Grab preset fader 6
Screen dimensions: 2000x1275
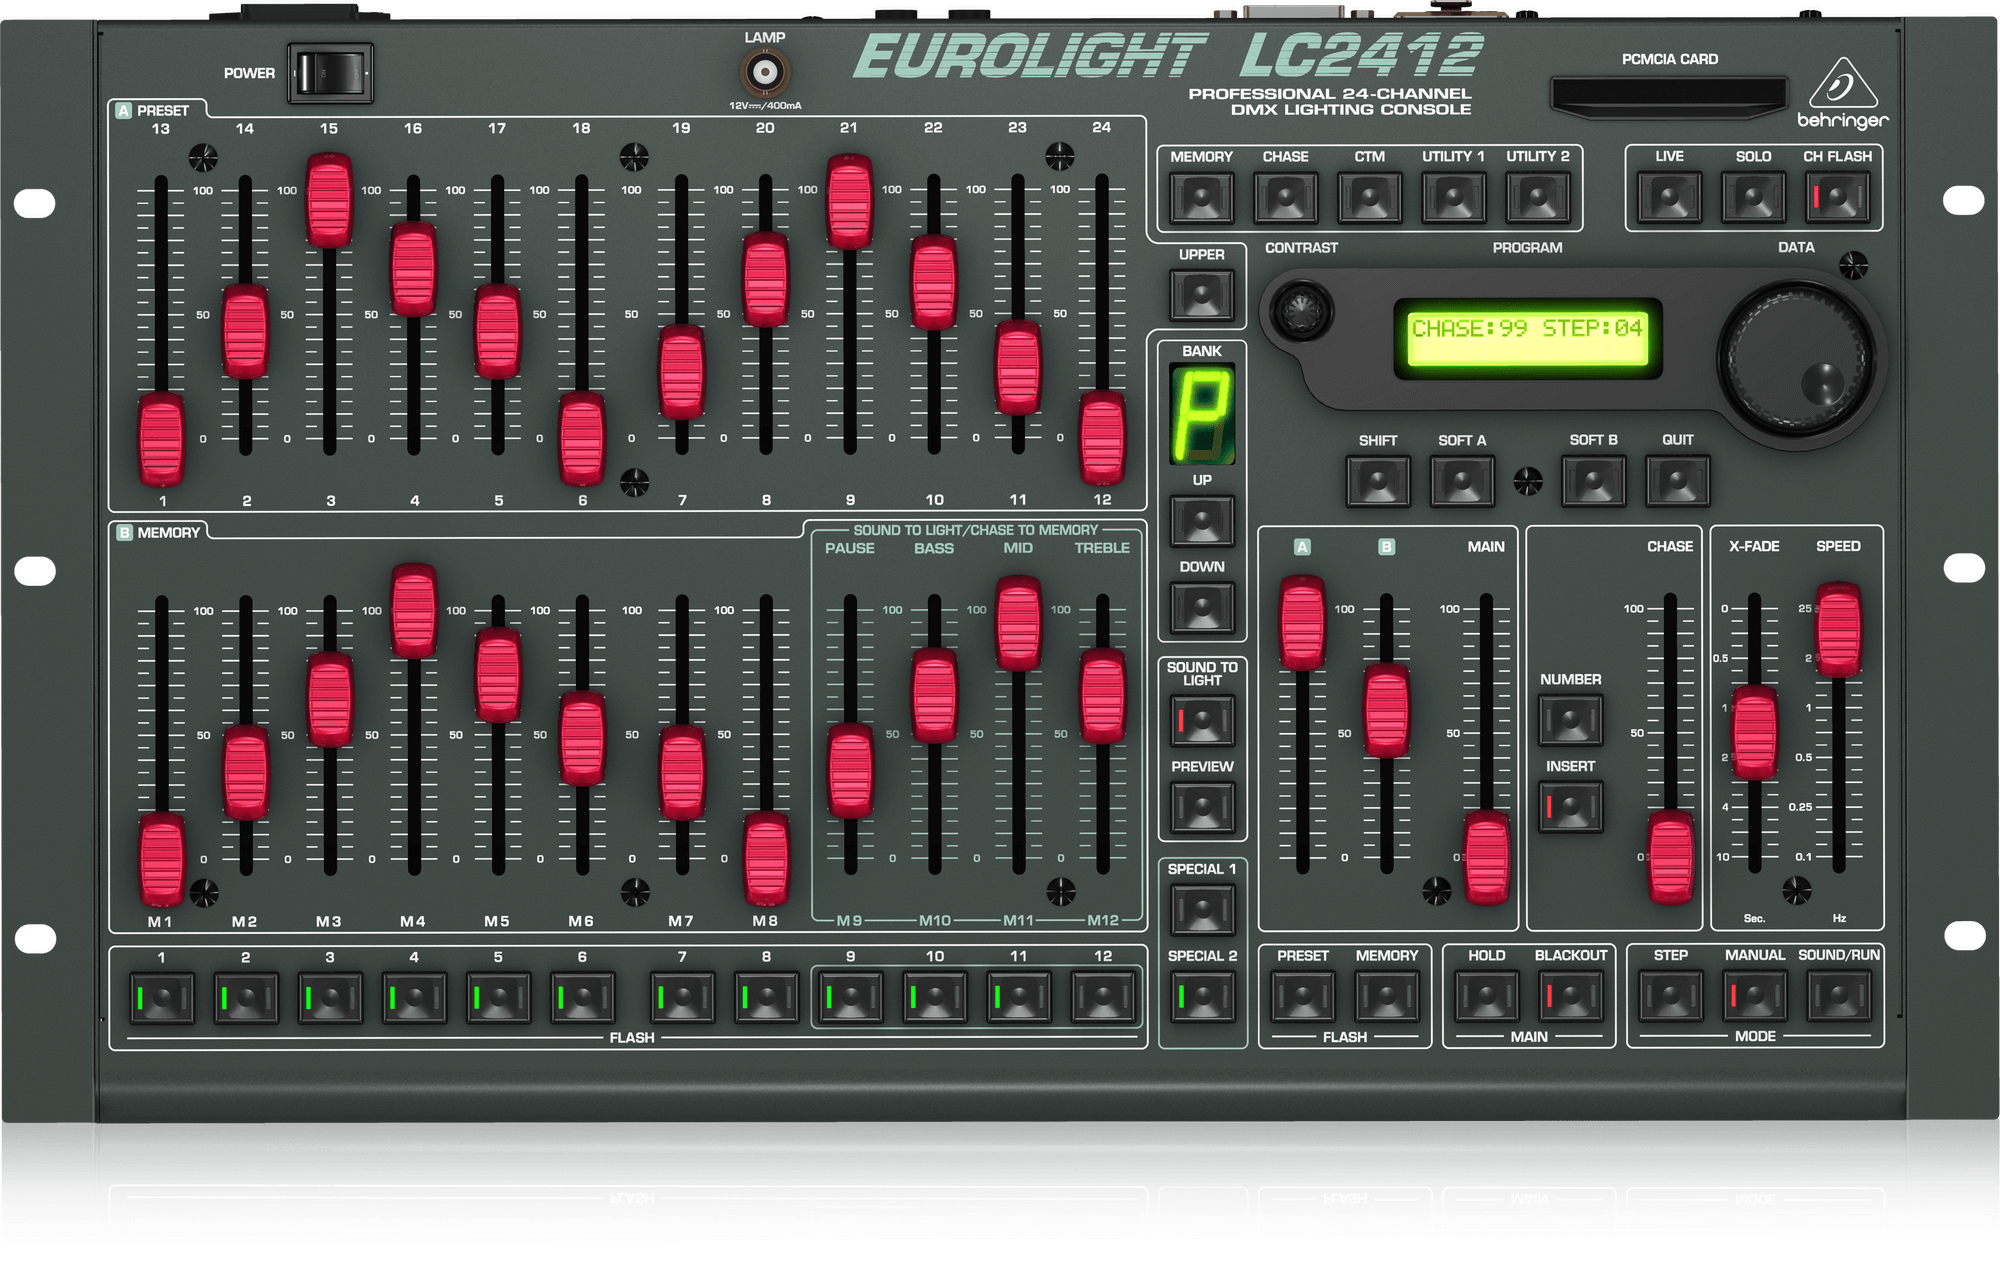pyautogui.click(x=581, y=440)
